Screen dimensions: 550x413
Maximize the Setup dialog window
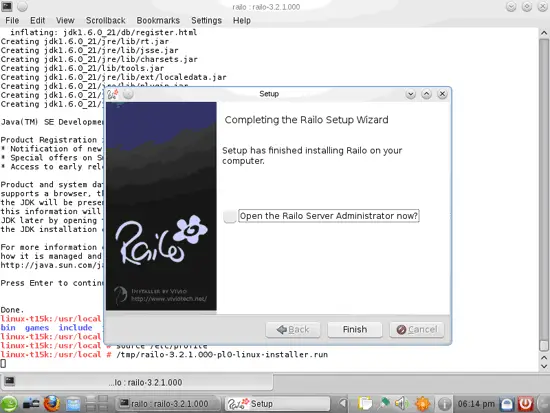[x=426, y=94]
